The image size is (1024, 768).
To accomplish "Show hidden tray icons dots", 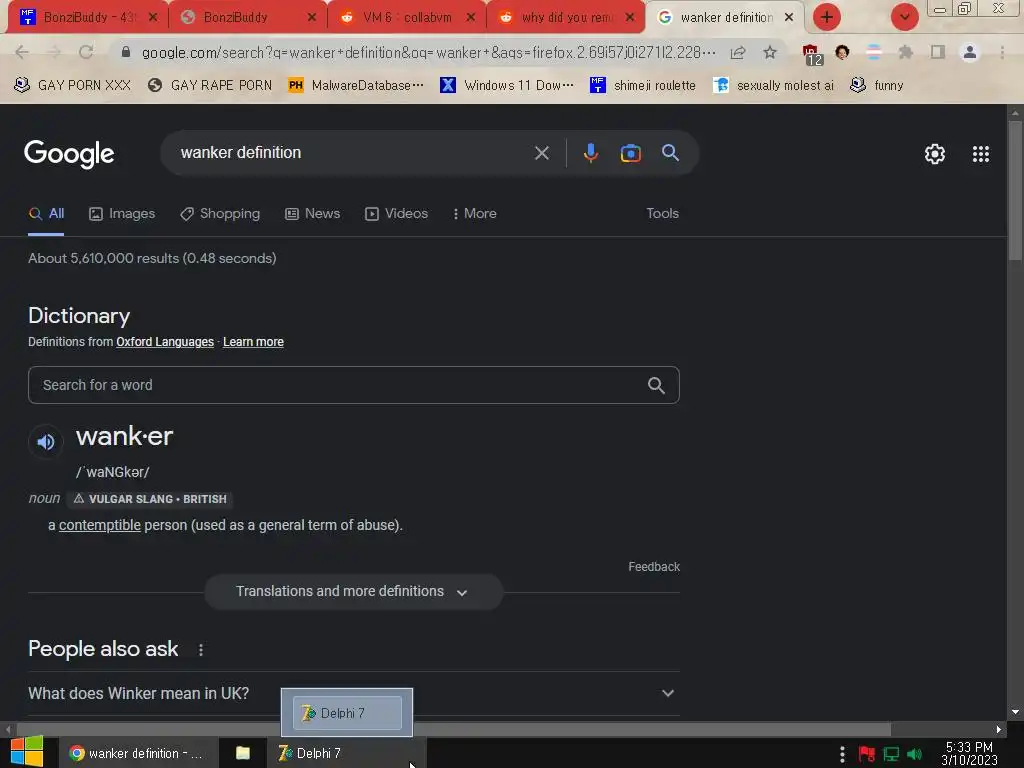I will point(842,754).
